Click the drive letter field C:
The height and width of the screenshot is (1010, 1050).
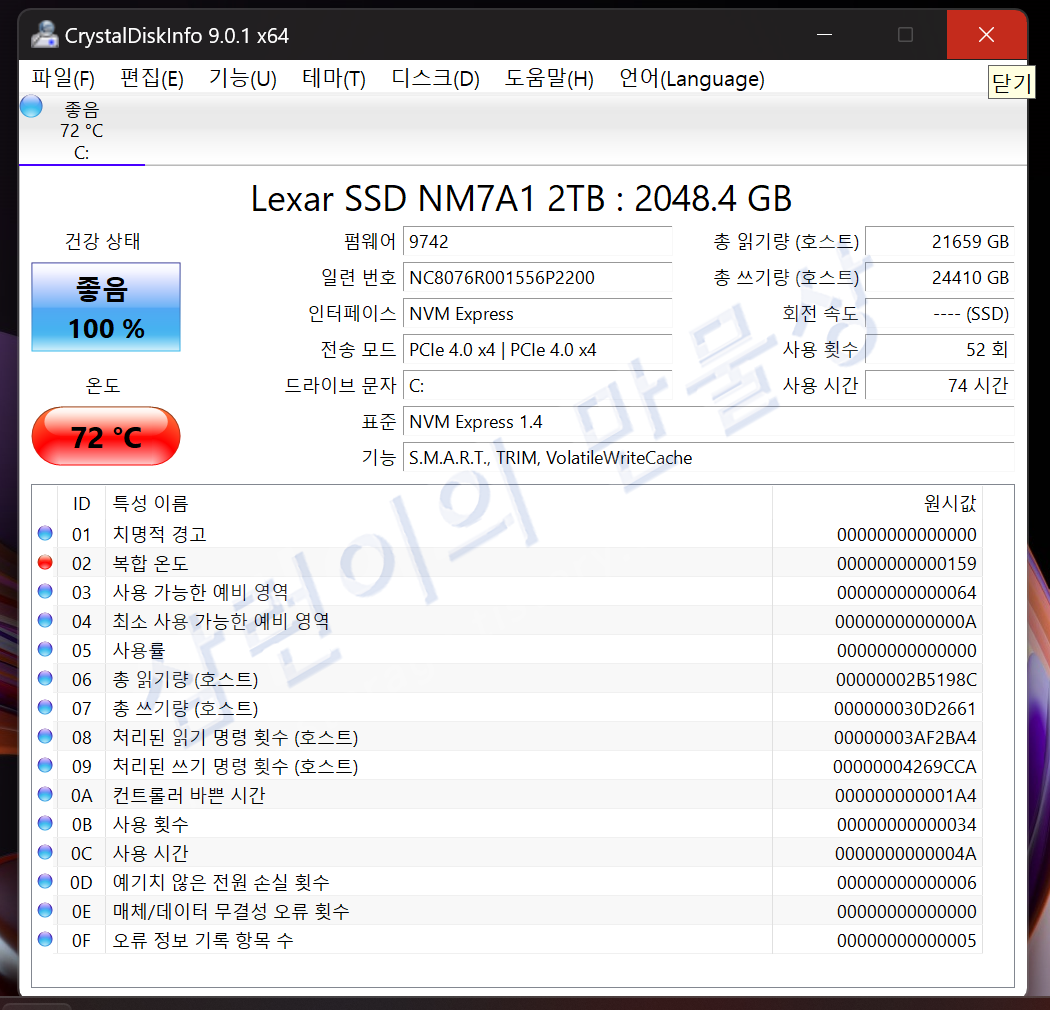click(x=537, y=386)
